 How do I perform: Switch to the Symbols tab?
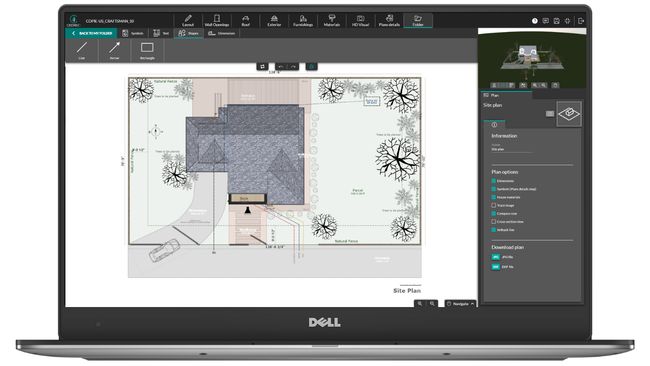pos(133,33)
